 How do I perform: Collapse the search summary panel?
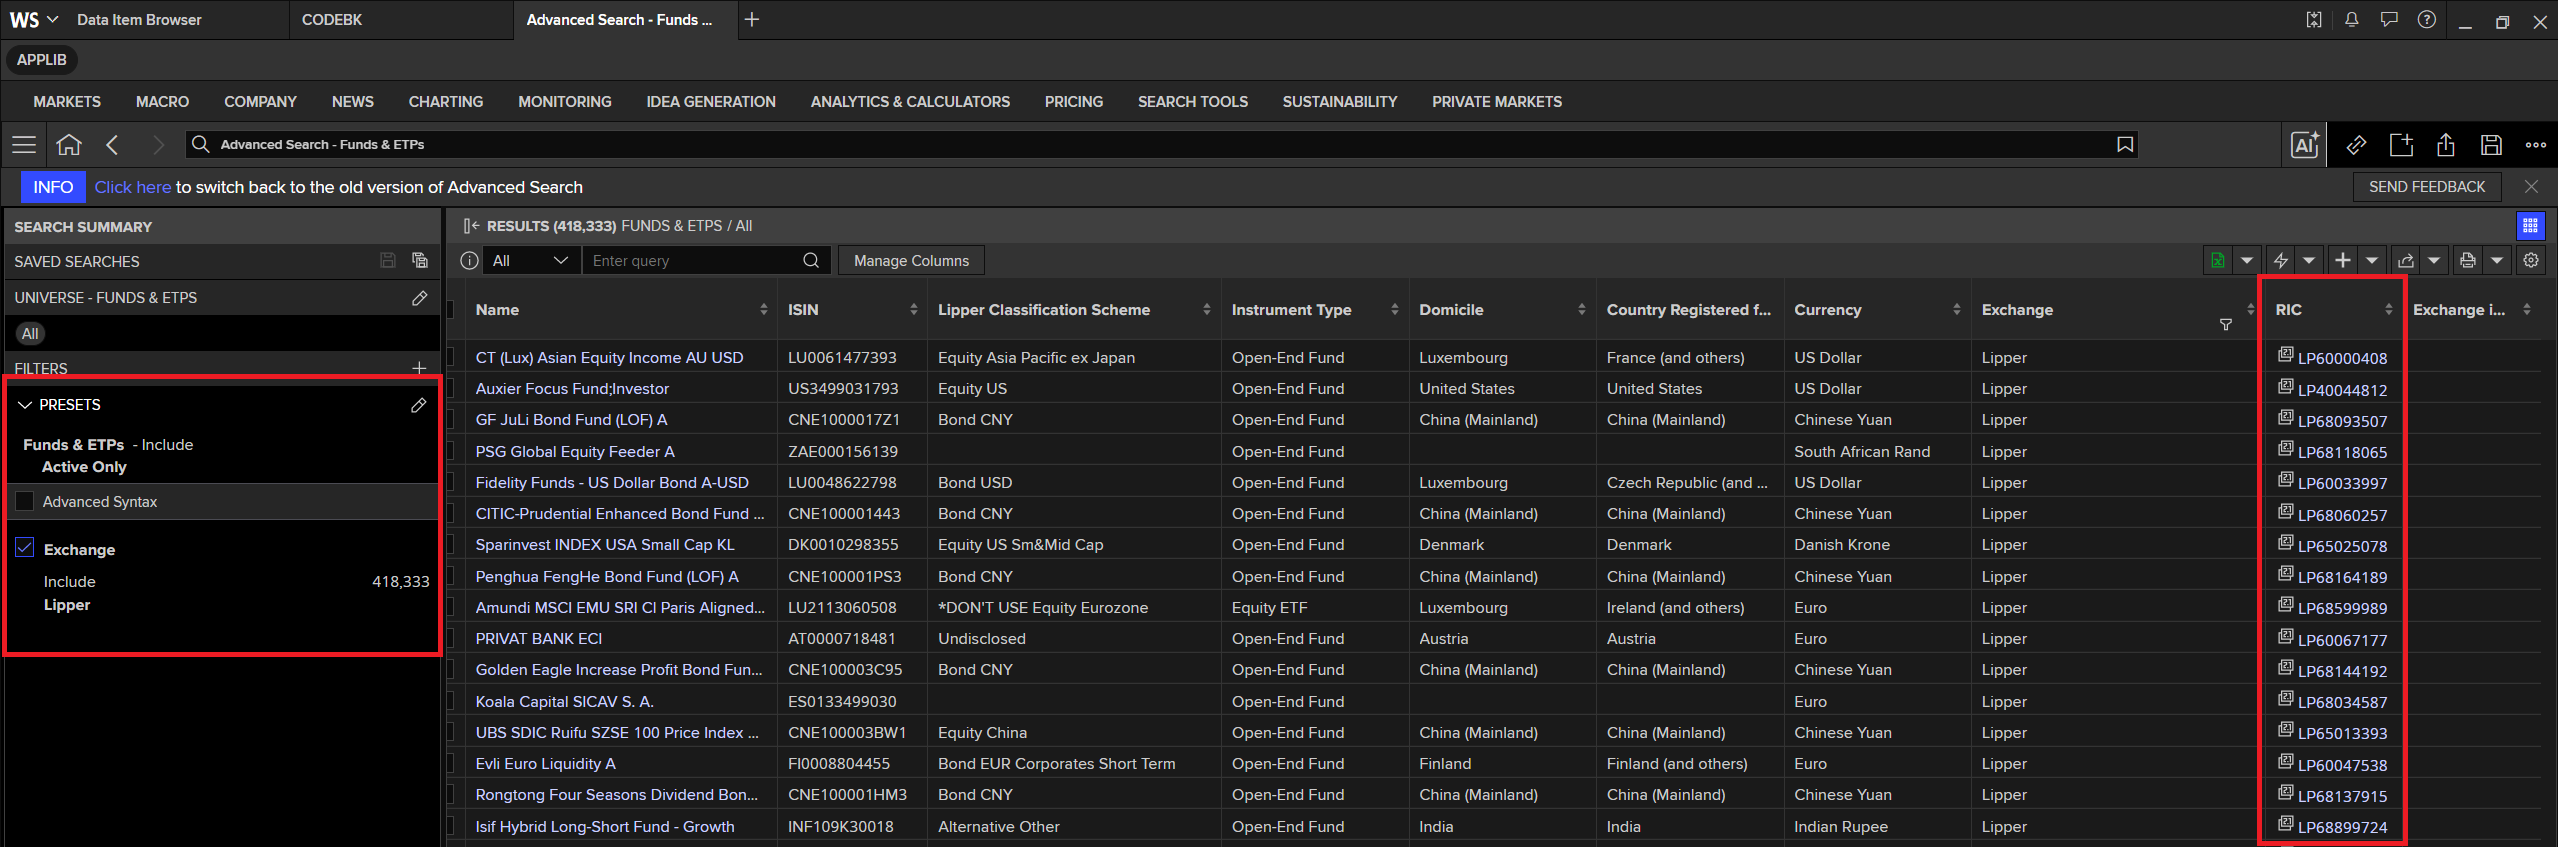[471, 226]
